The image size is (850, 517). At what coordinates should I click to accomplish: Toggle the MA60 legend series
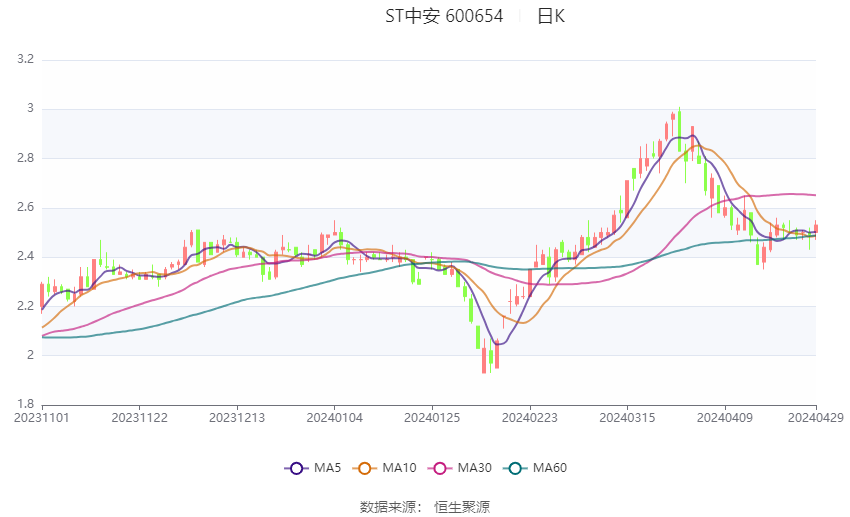point(535,468)
